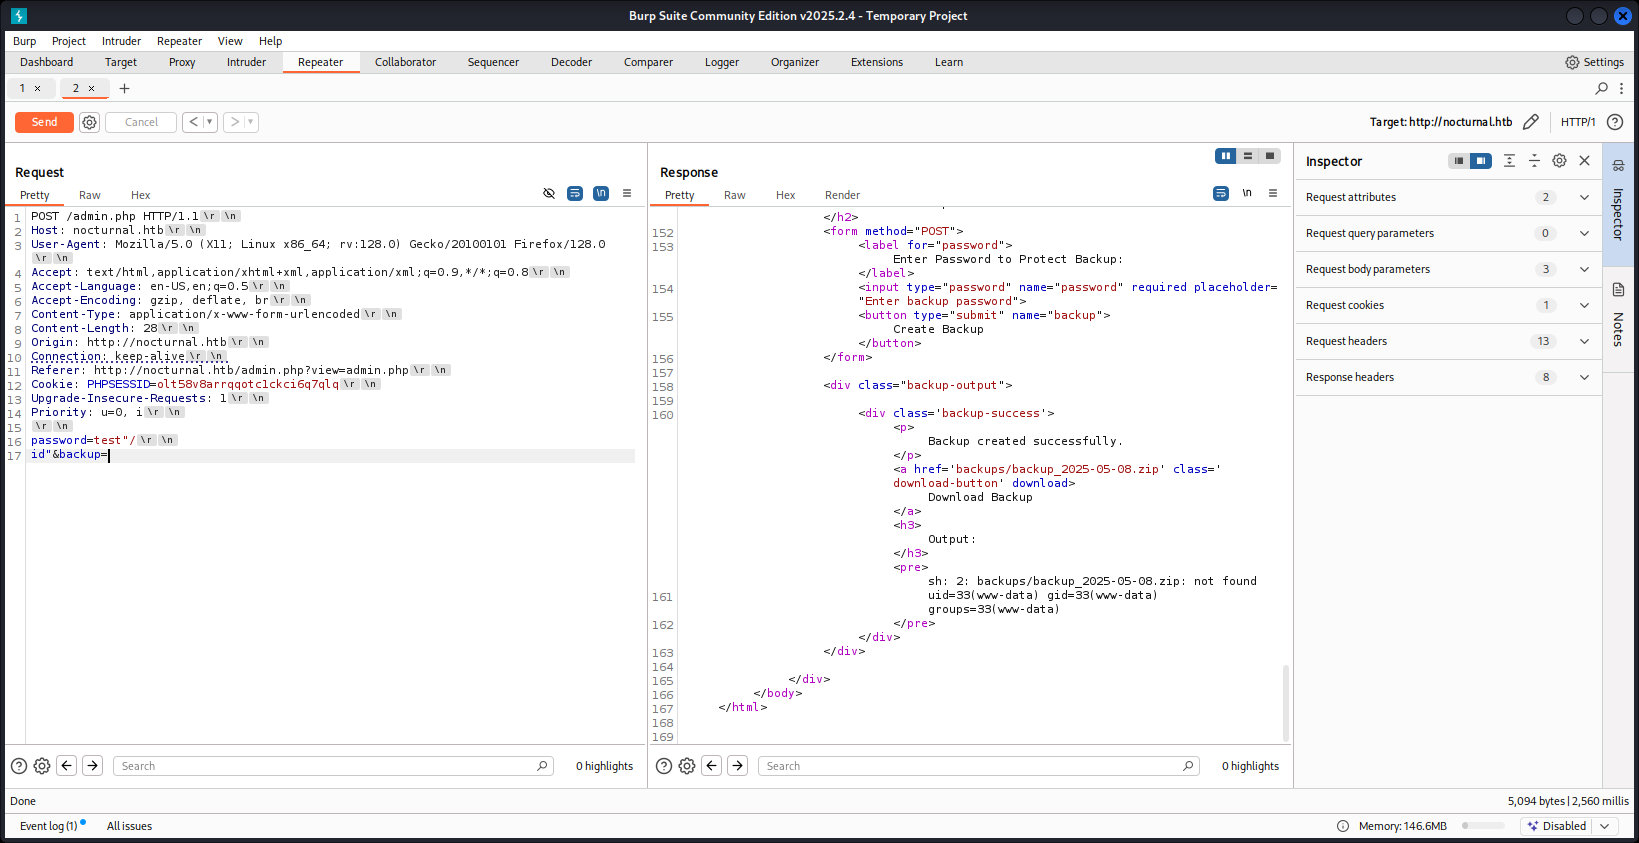Viewport: 1639px width, 843px height.
Task: Add a new Repeater tab
Action: click(x=124, y=88)
